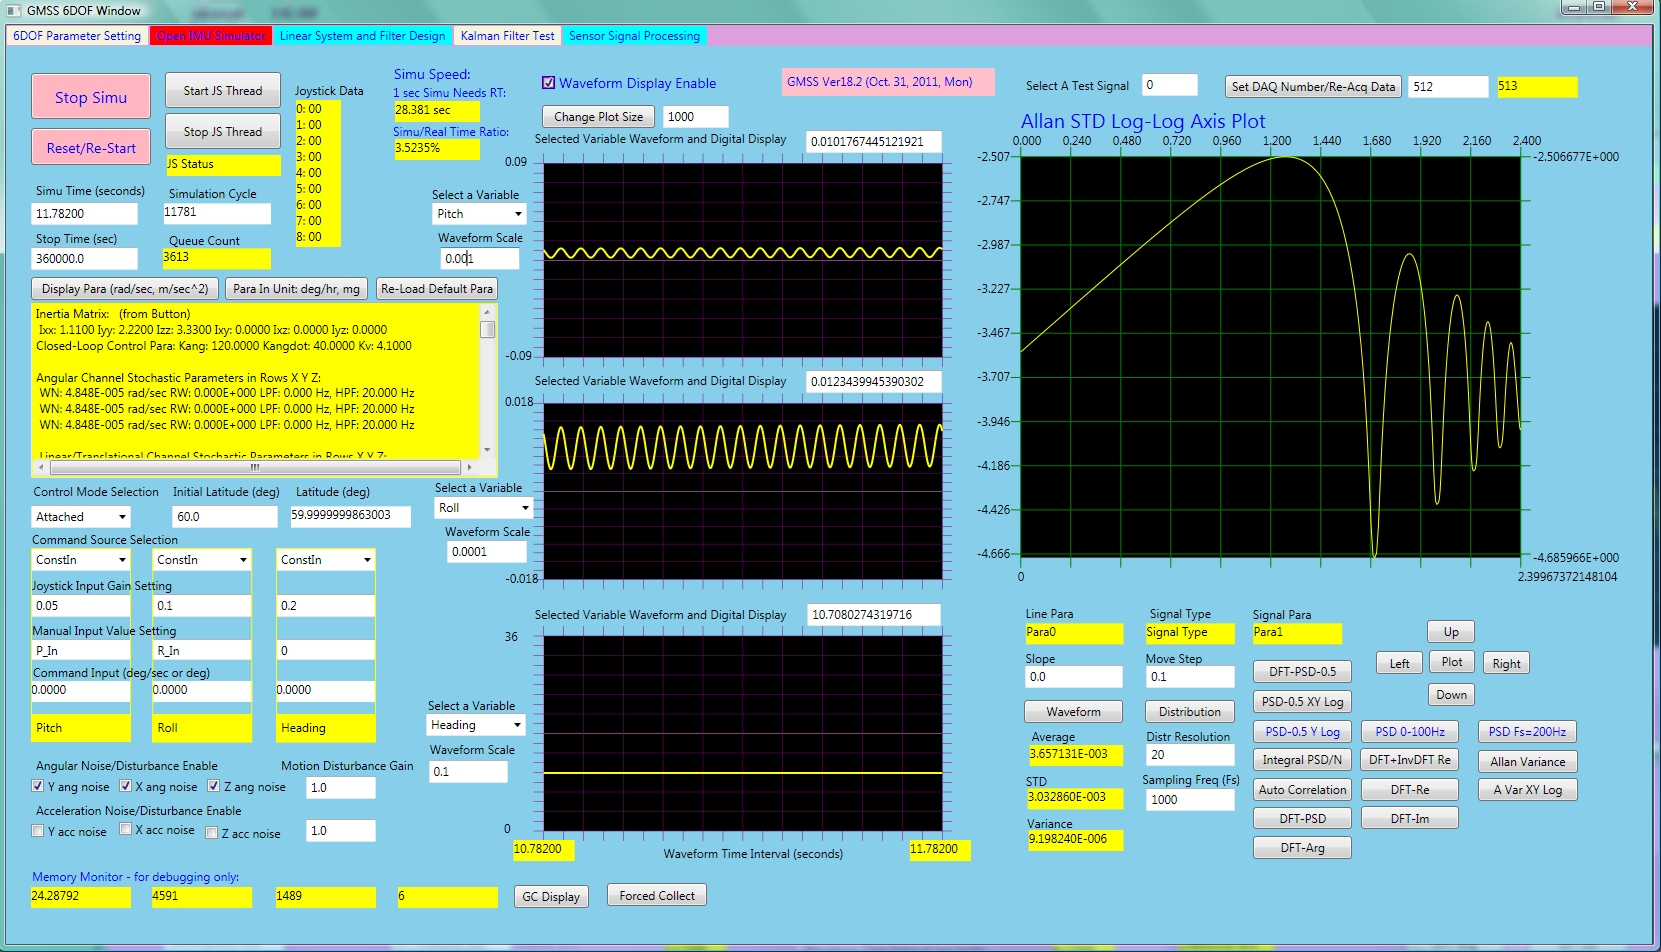Image resolution: width=1661 pixels, height=952 pixels.
Task: Uncheck the Y ang noise checkbox
Action: click(x=38, y=787)
